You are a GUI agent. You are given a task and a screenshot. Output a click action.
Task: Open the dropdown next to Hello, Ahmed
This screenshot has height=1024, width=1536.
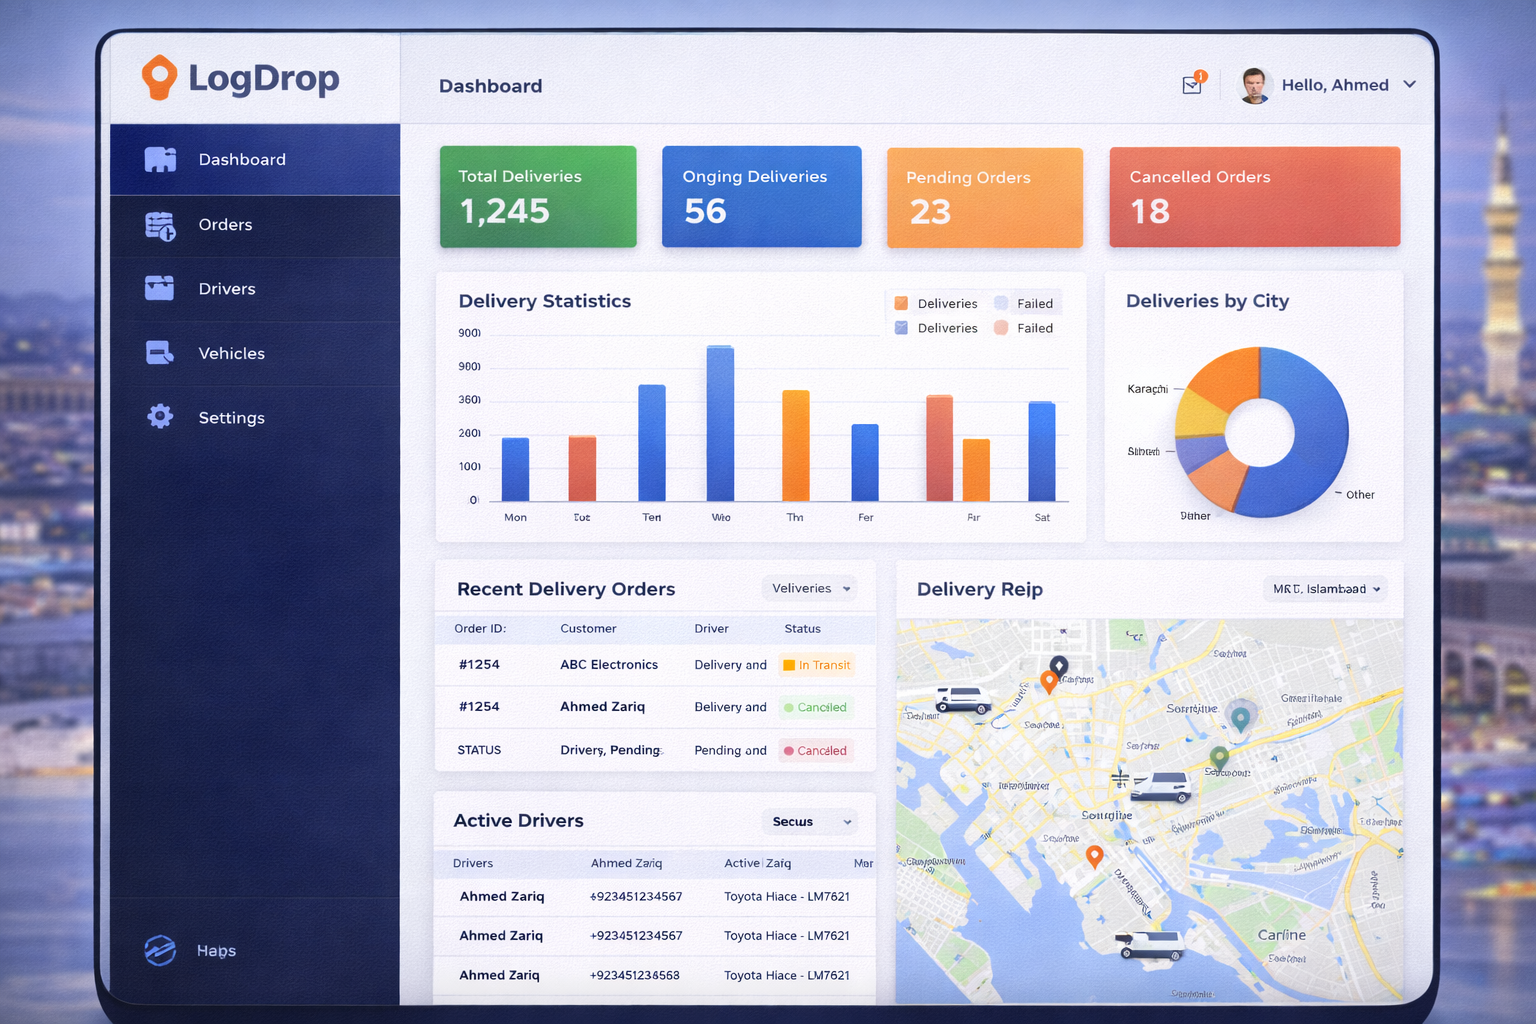[1410, 85]
